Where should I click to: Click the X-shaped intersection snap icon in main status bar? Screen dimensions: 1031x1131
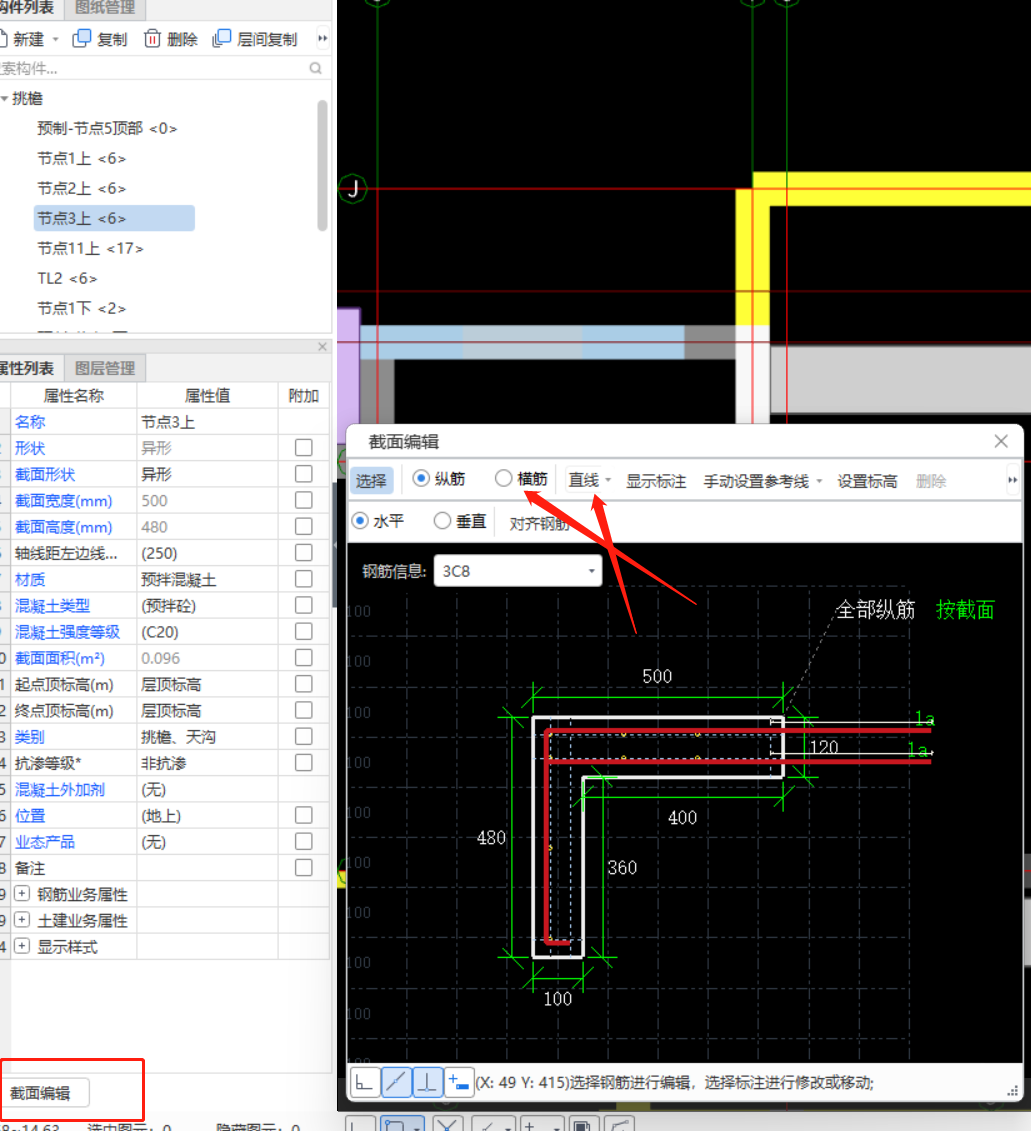pos(448,1124)
